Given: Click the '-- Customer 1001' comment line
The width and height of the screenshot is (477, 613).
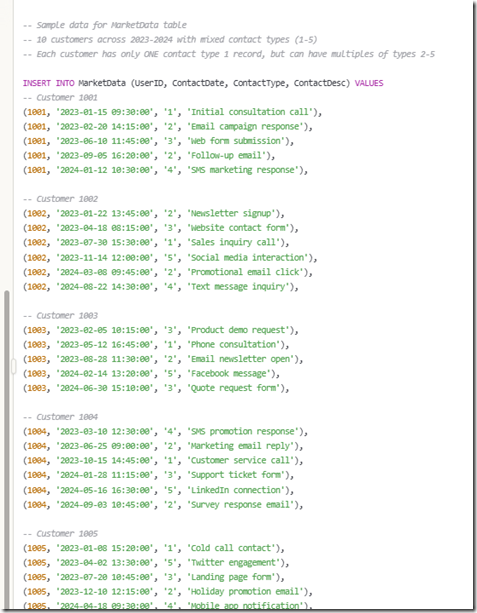Looking at the screenshot, I should point(60,97).
